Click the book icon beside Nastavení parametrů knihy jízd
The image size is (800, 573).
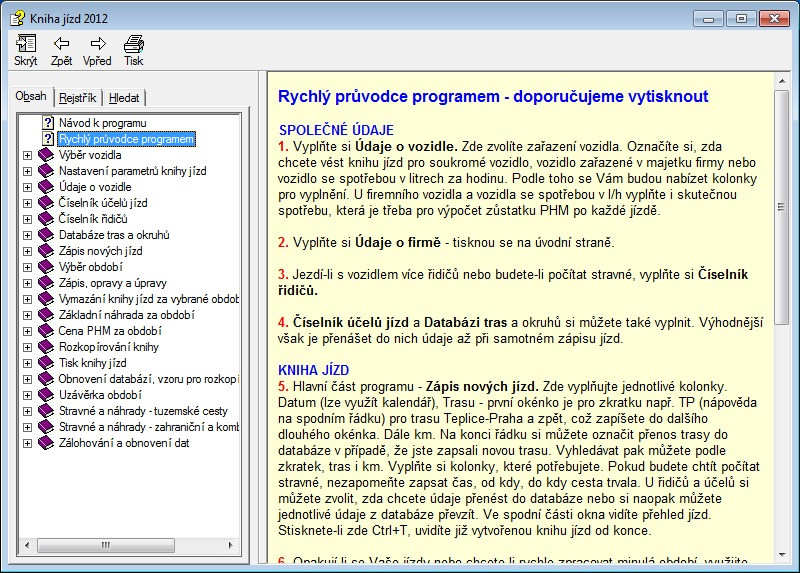click(46, 171)
